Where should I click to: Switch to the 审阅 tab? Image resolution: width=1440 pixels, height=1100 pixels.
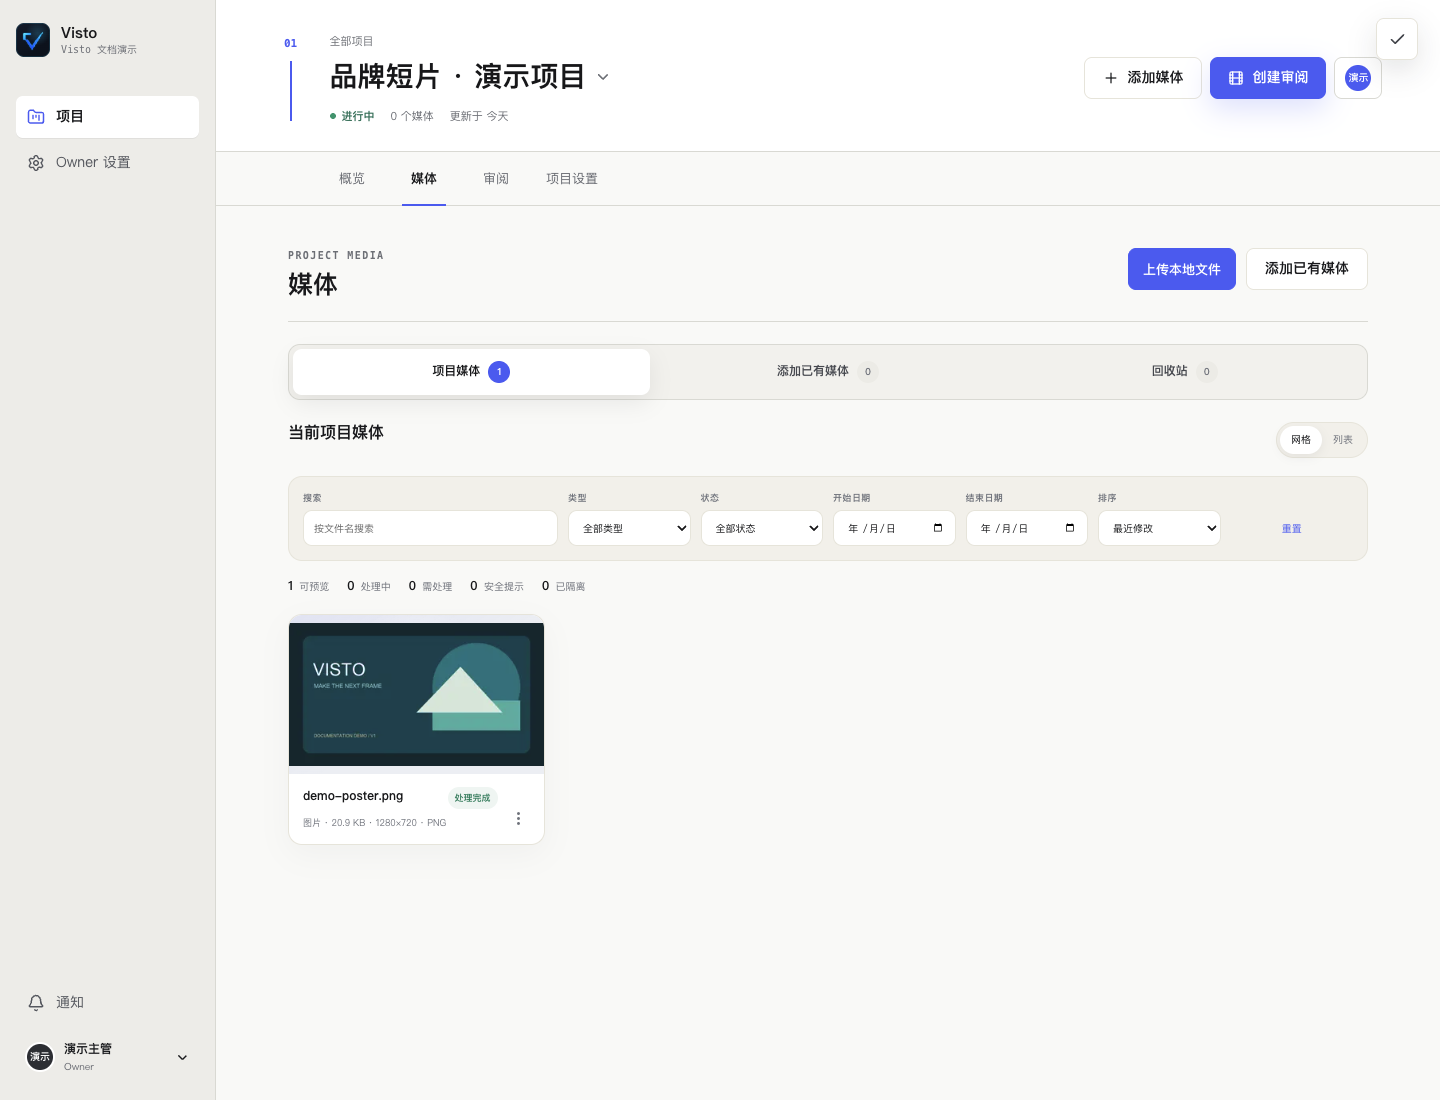(x=496, y=179)
